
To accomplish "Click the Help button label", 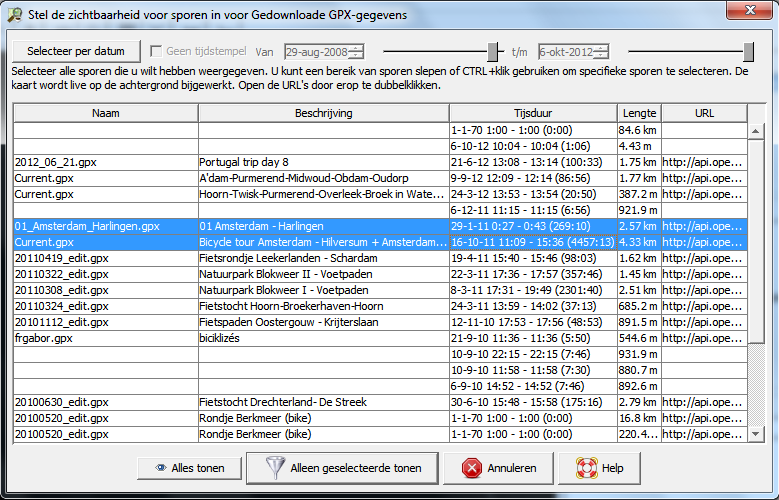I will [x=612, y=468].
